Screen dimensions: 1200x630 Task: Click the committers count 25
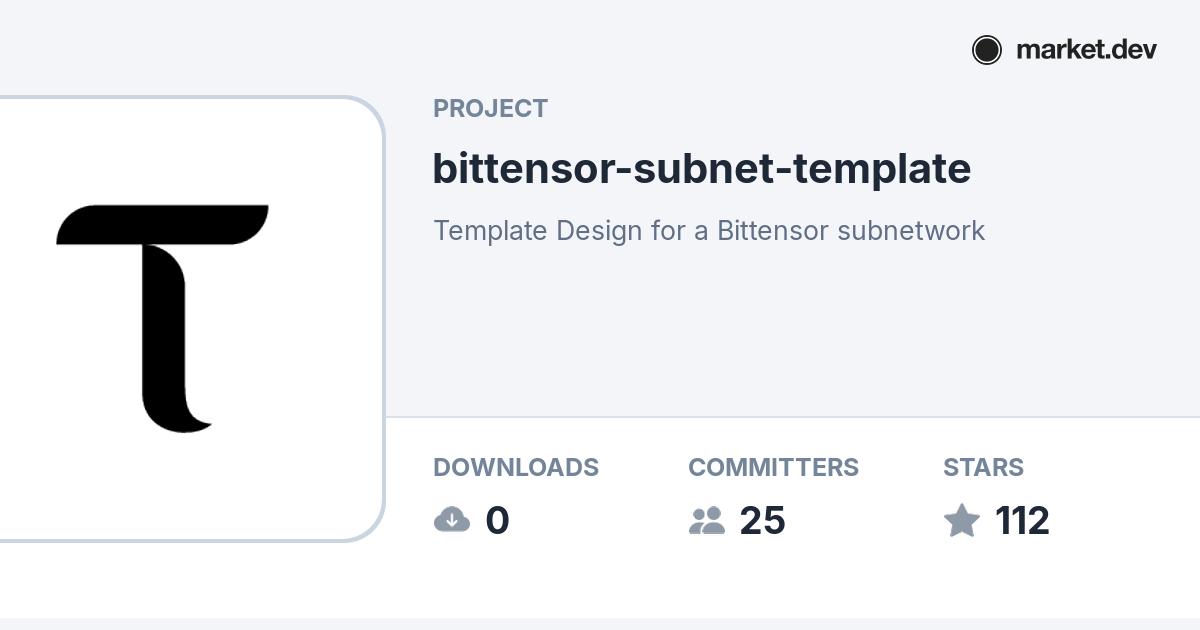click(x=762, y=521)
